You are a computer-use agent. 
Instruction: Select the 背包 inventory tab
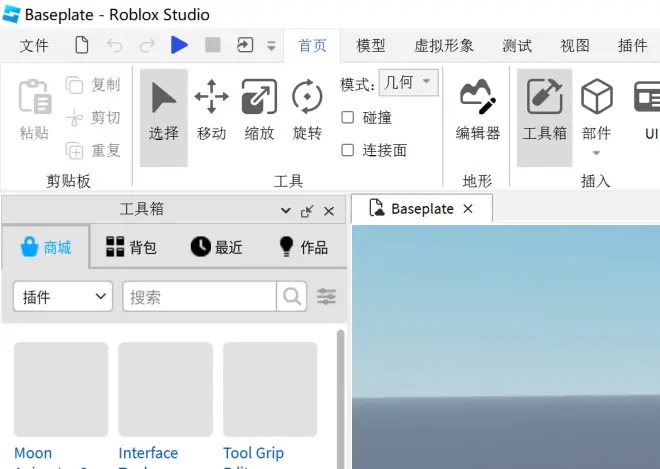point(131,247)
